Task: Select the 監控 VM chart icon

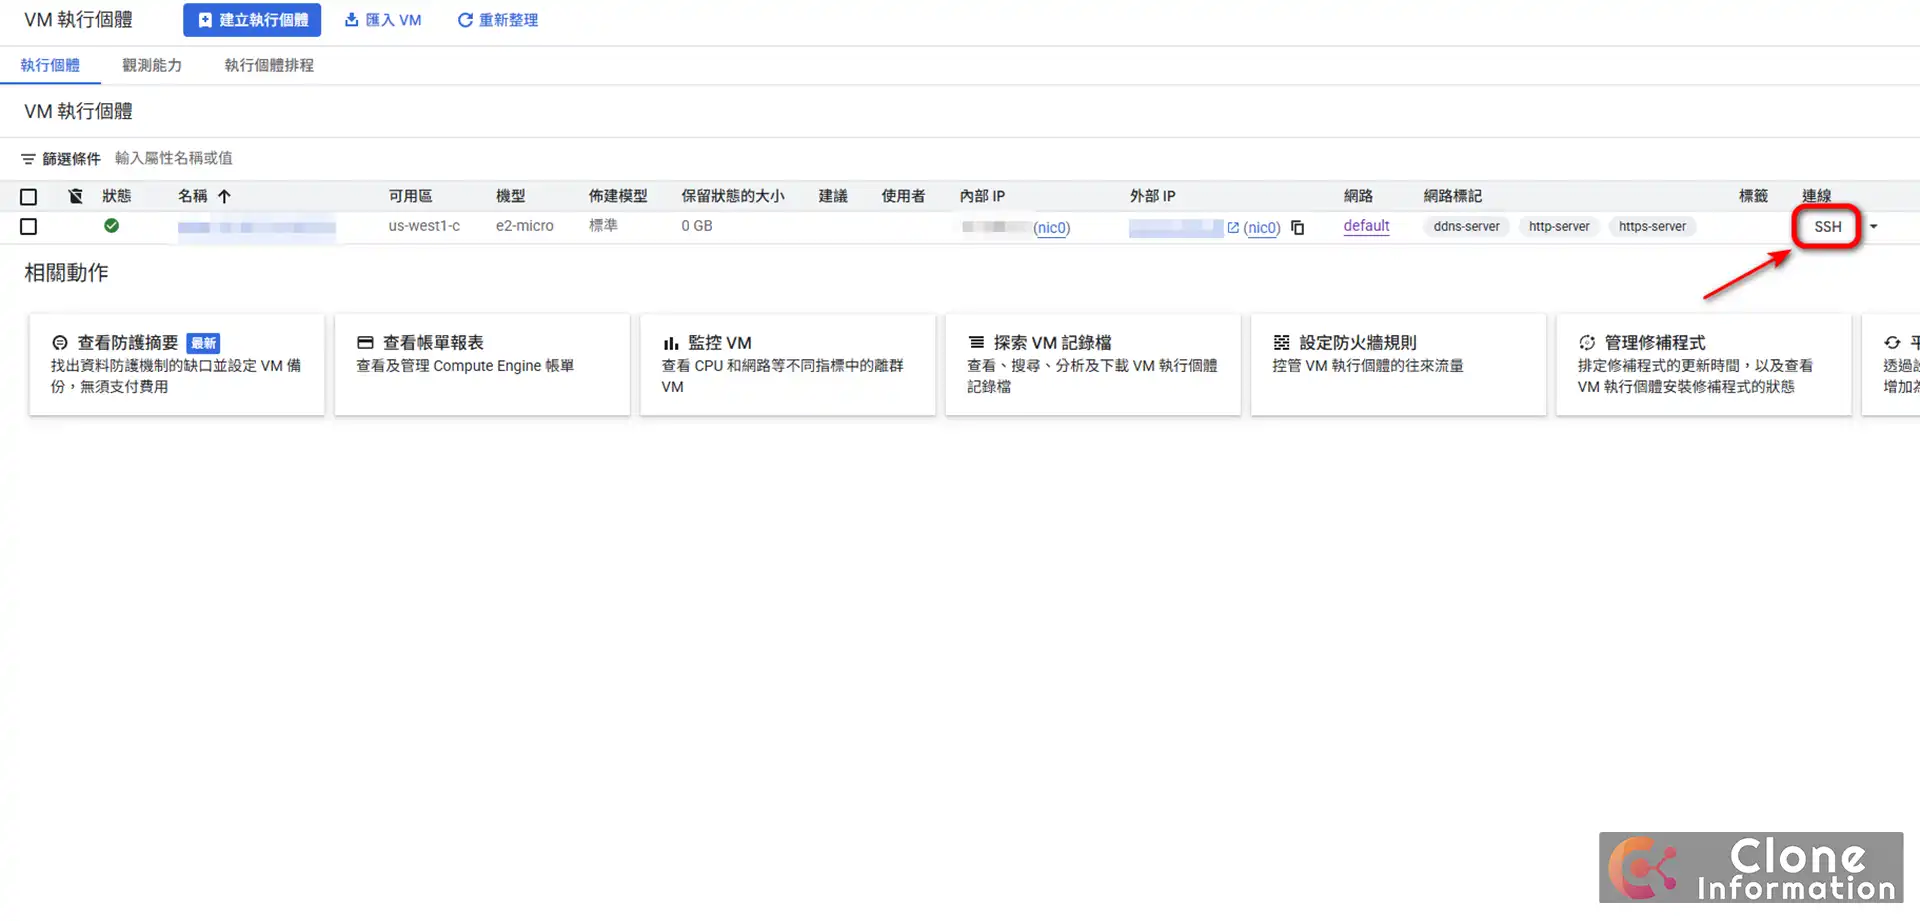Action: [672, 342]
